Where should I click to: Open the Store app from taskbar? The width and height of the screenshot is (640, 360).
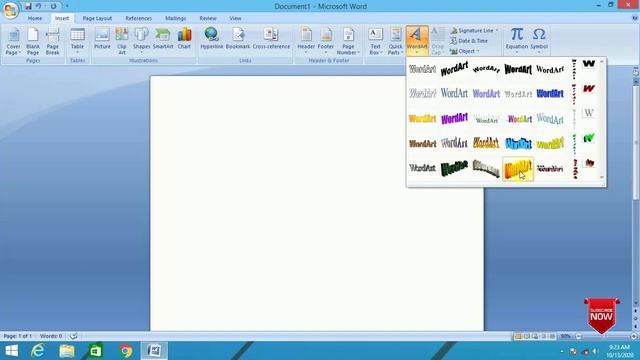pyautogui.click(x=96, y=351)
